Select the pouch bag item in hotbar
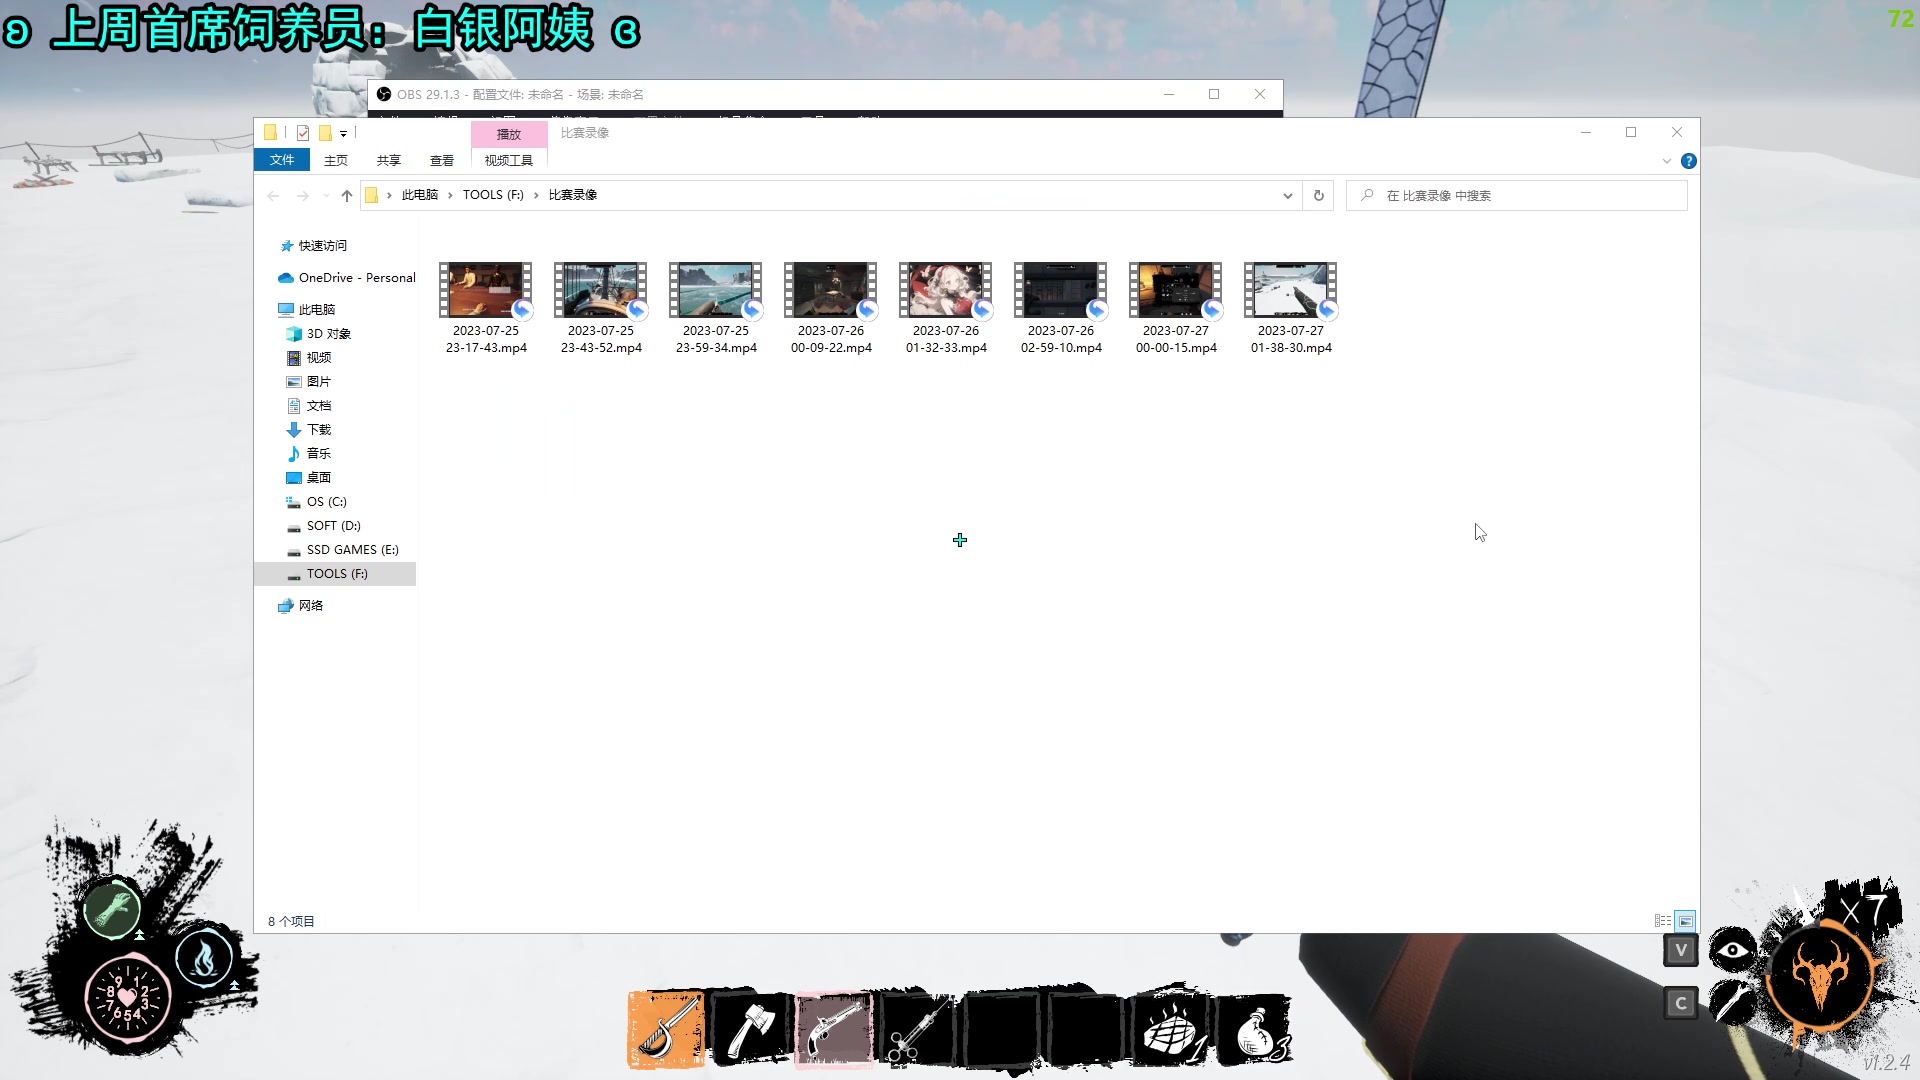1920x1080 pixels. point(1255,1029)
